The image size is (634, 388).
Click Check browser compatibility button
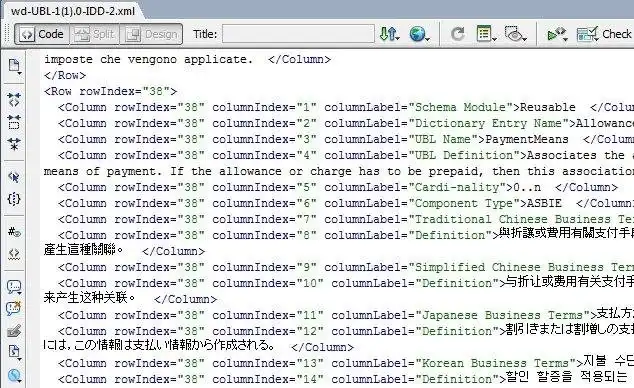[604, 34]
